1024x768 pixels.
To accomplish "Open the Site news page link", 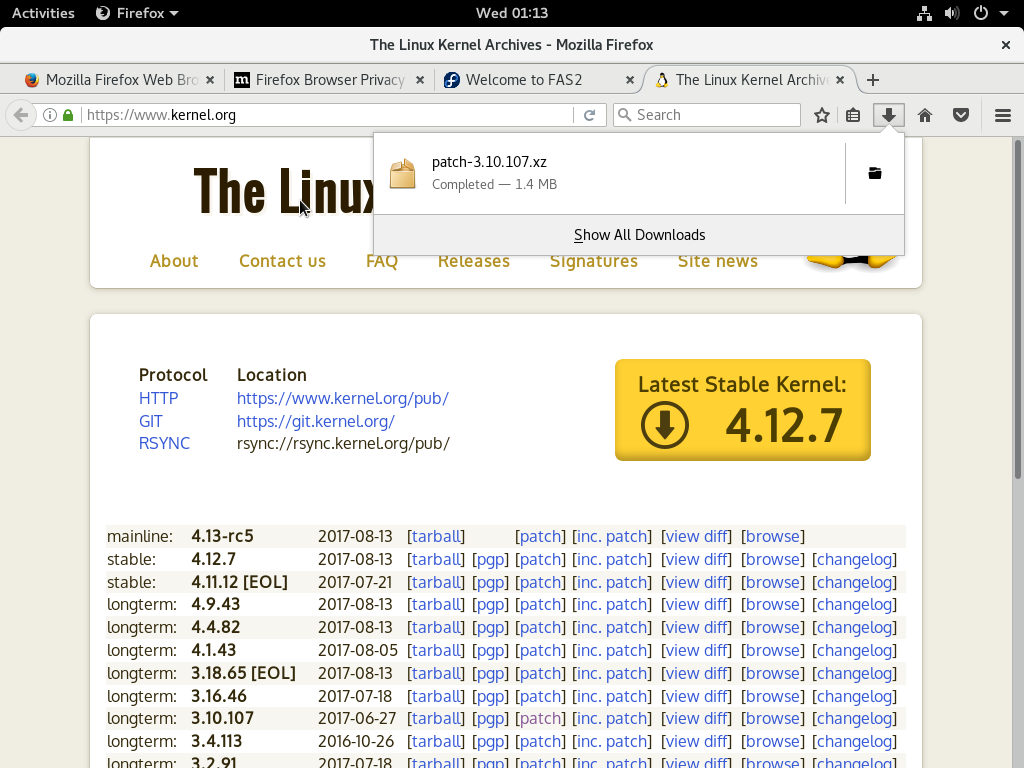I will click(717, 261).
